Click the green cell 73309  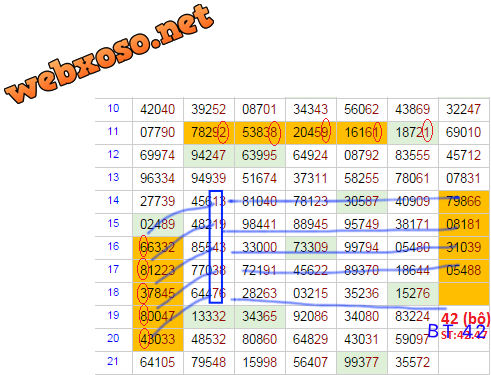click(311, 248)
